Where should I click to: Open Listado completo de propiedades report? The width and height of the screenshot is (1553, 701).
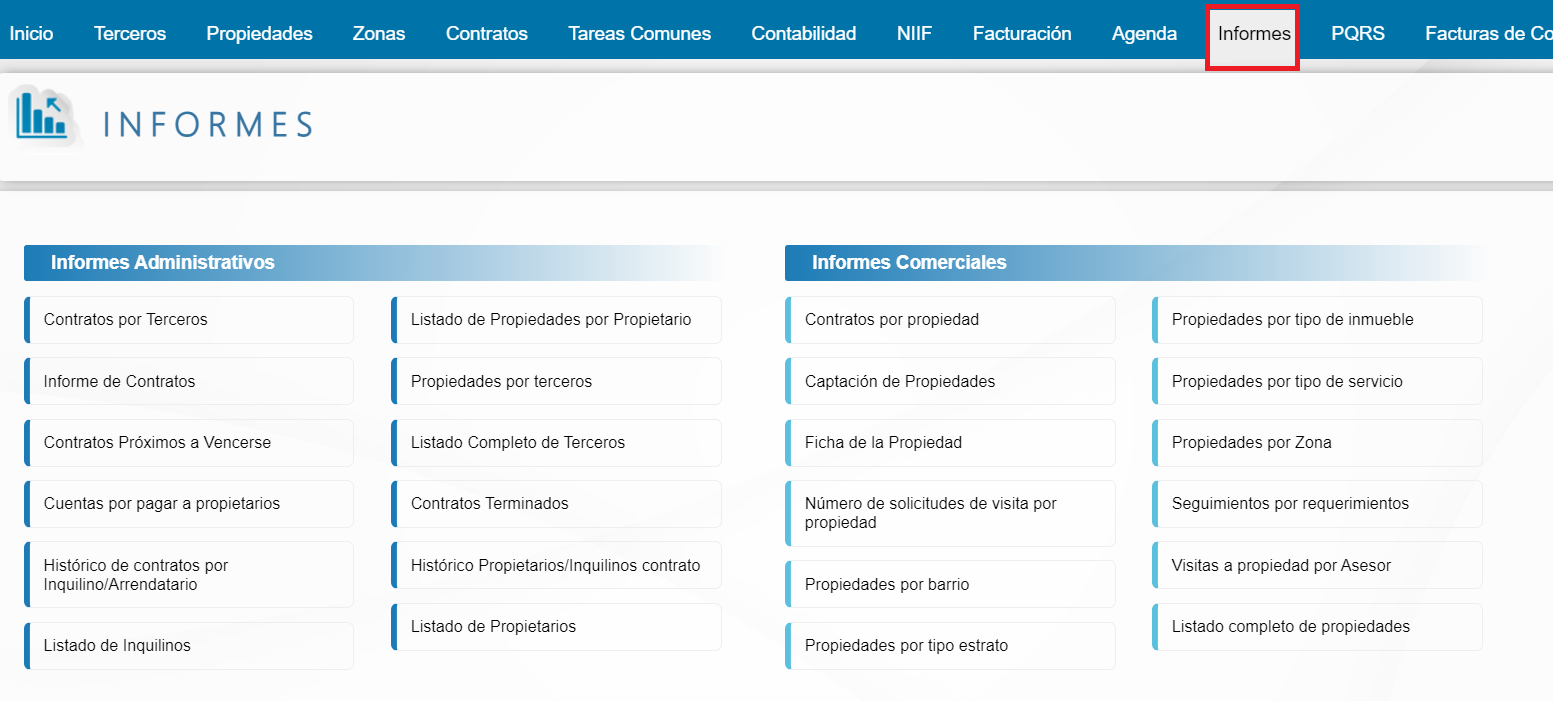pos(1317,627)
